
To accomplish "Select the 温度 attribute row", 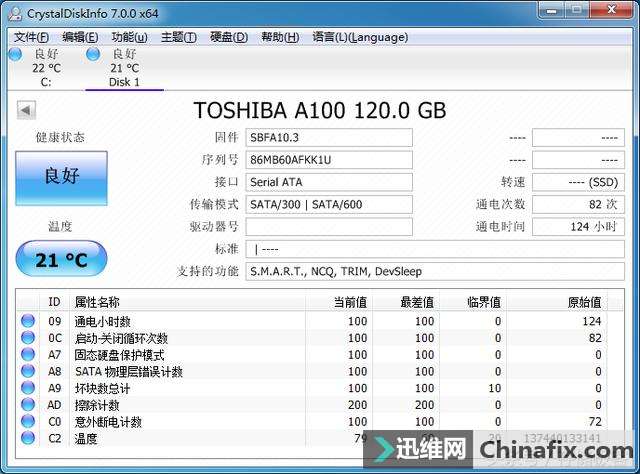I will point(312,438).
